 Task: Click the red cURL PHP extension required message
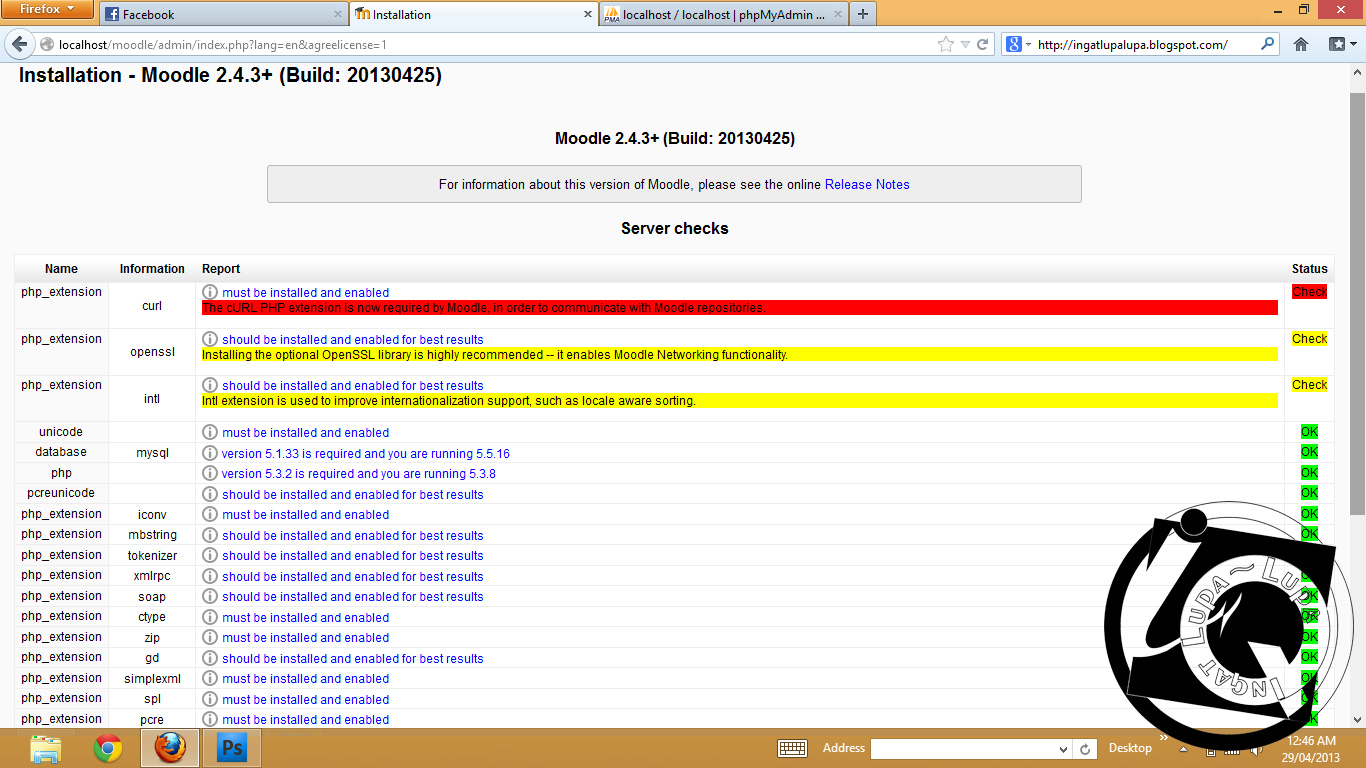pos(740,308)
